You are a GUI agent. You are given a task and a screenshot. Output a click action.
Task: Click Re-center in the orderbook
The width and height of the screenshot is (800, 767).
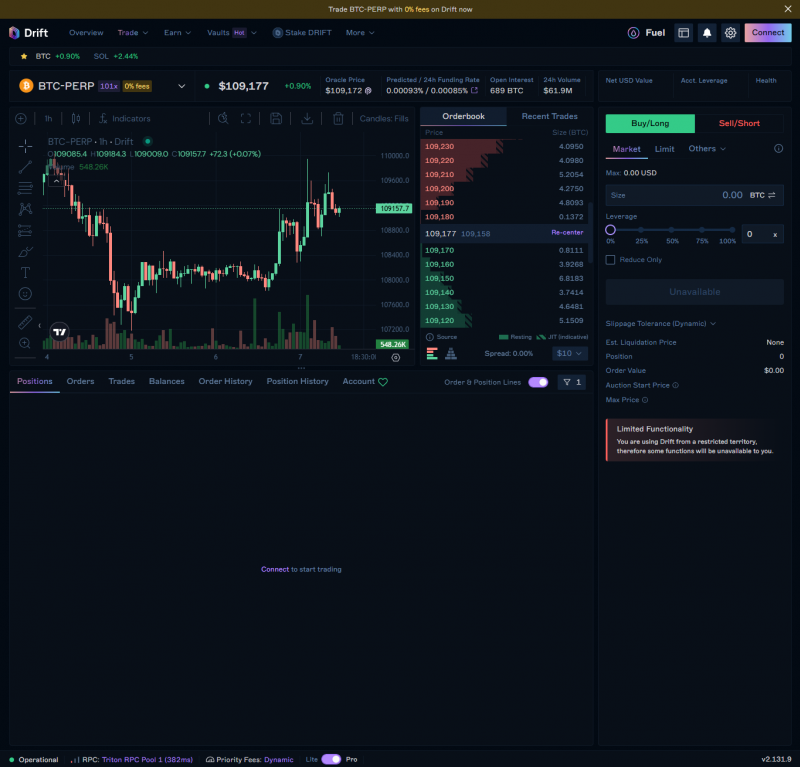coord(567,232)
